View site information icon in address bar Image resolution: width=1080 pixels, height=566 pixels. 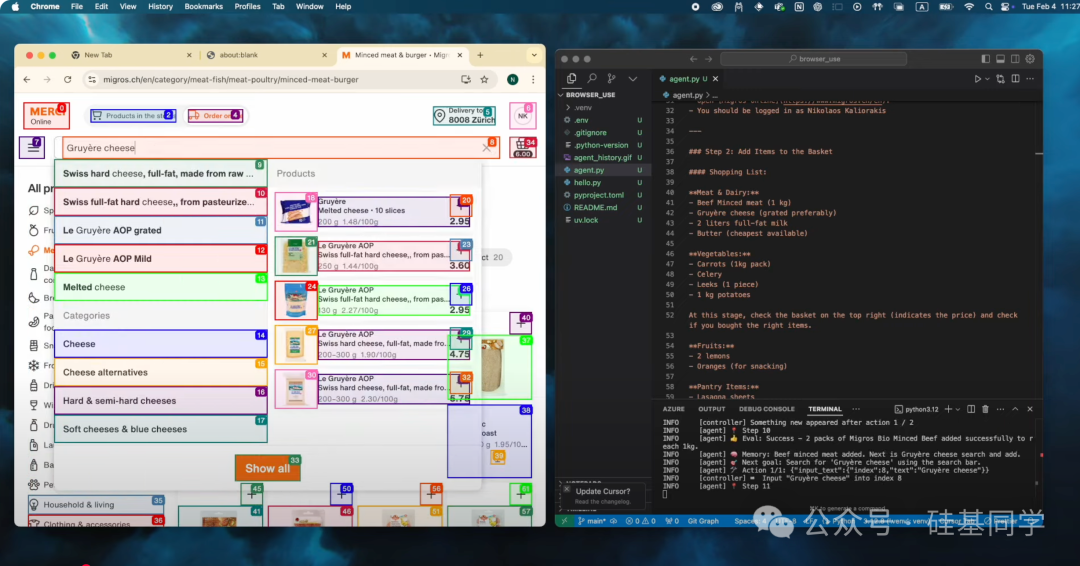tap(92, 79)
